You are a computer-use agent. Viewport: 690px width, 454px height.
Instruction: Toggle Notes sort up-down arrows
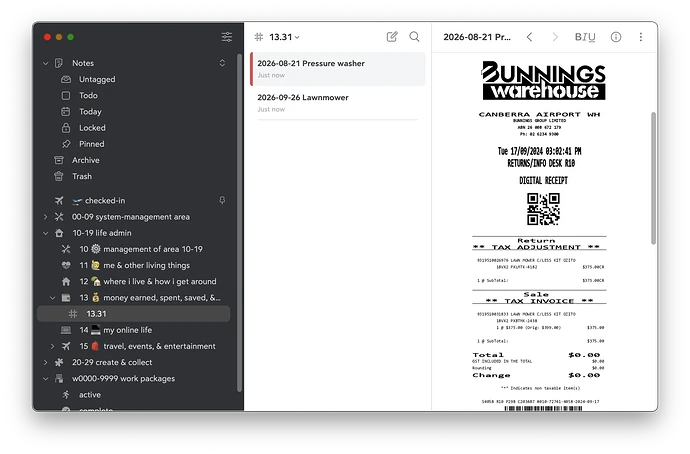tap(222, 63)
